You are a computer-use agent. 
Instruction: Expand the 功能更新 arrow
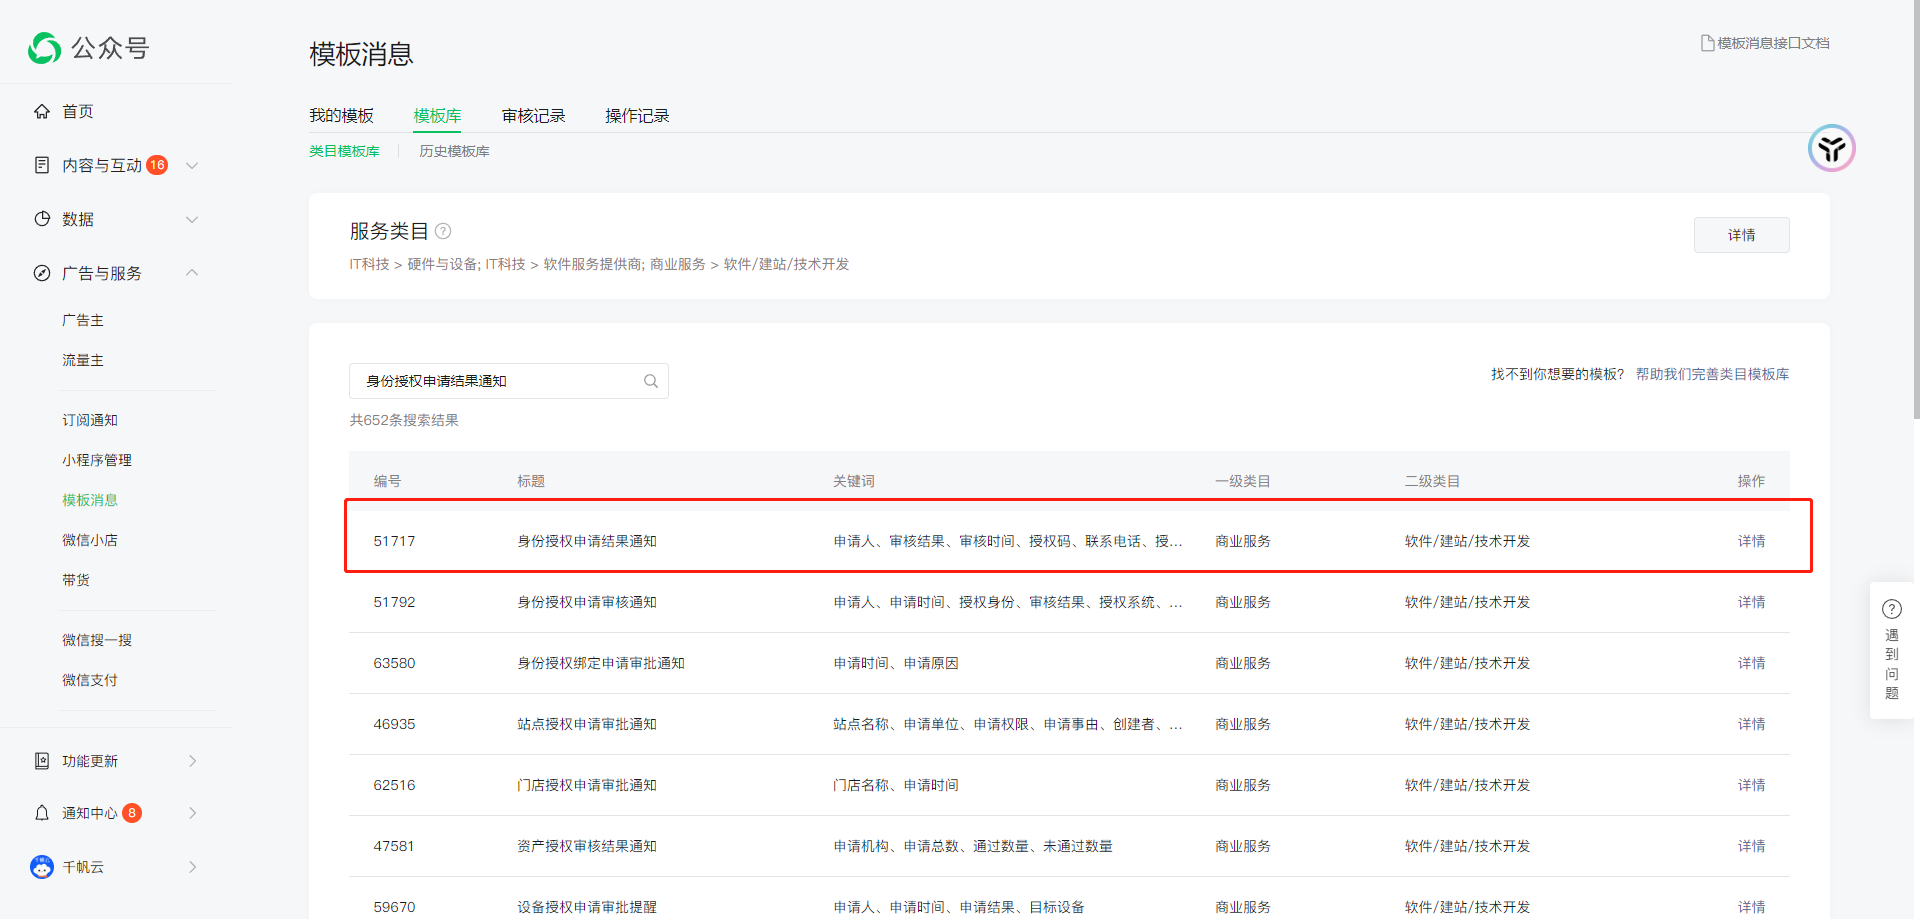[192, 761]
